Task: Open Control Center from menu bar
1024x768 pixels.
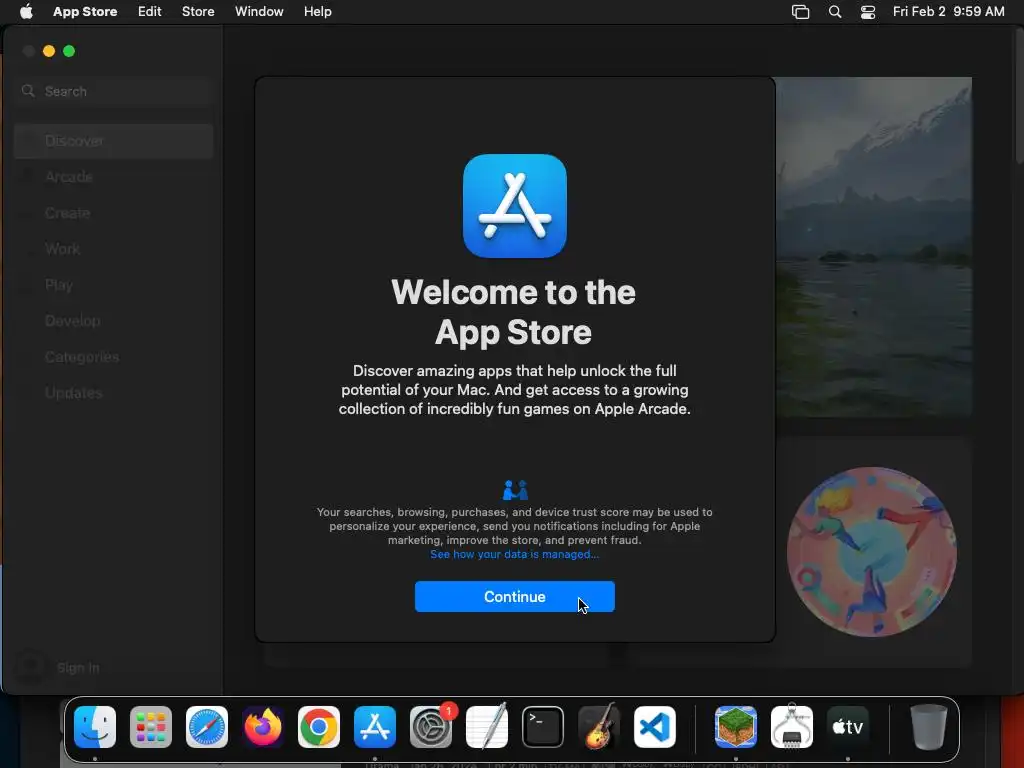Action: click(868, 12)
